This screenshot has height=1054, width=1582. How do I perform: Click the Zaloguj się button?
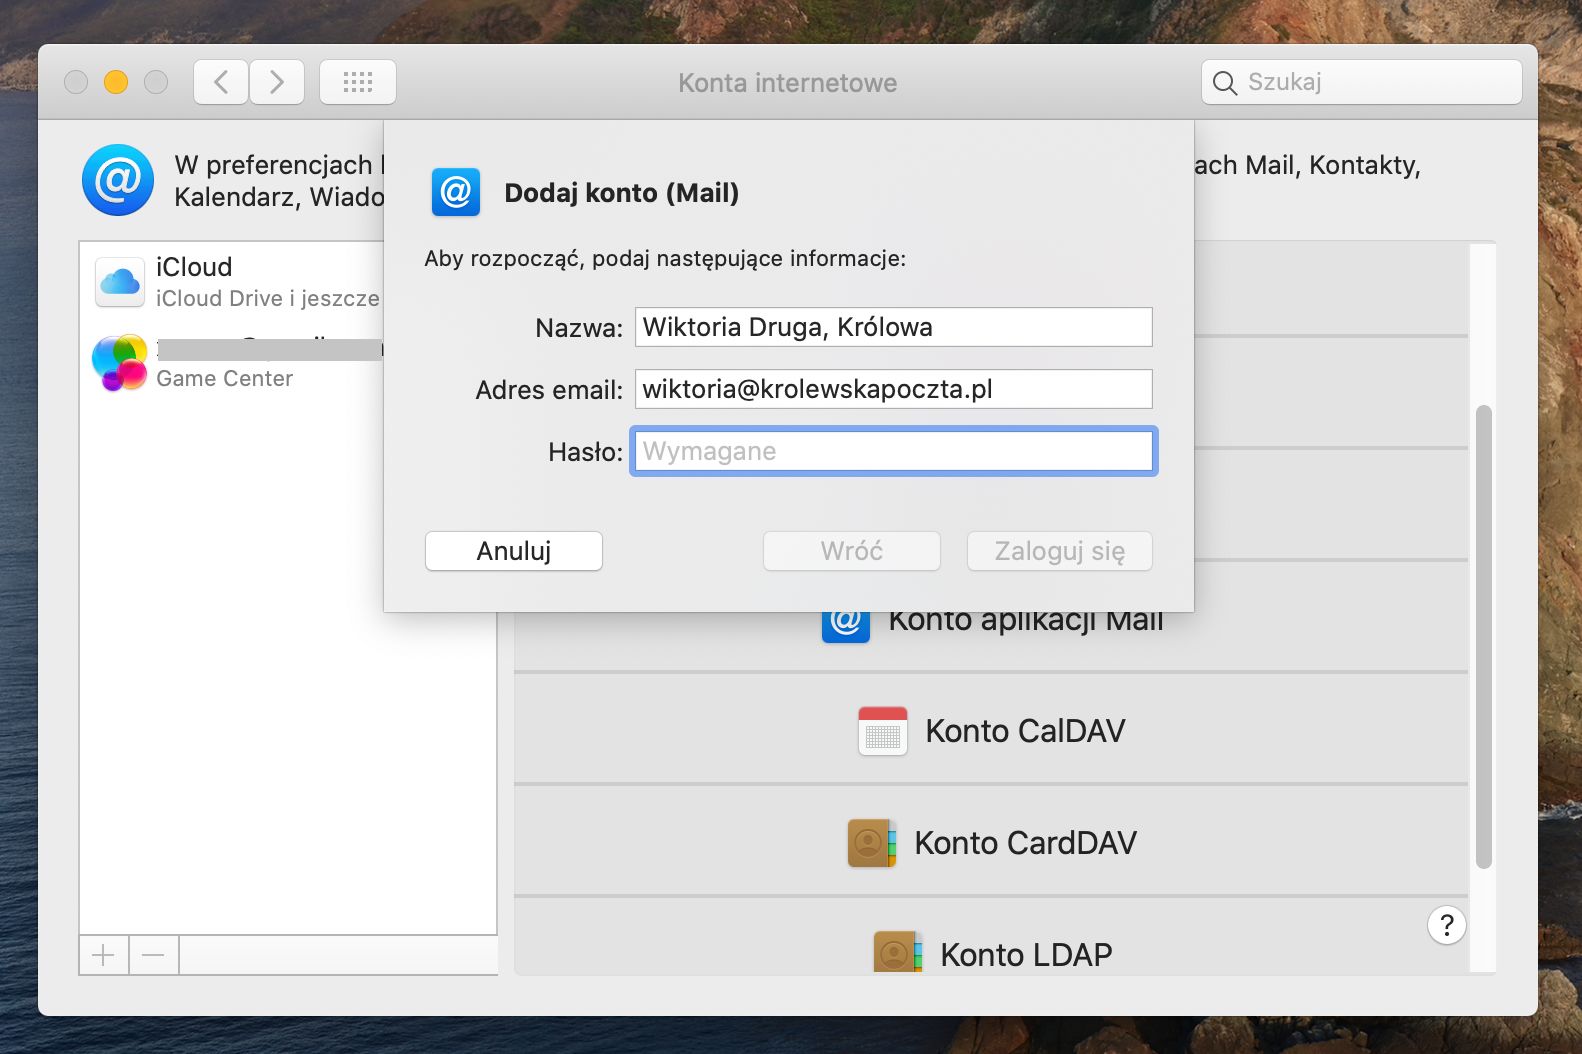pyautogui.click(x=1060, y=551)
